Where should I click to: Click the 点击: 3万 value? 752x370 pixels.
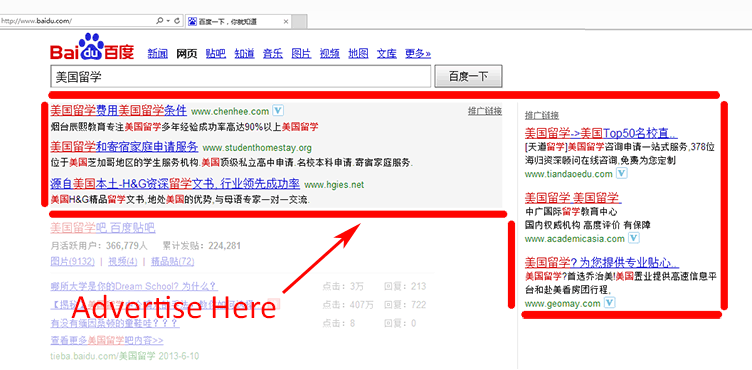(x=343, y=286)
